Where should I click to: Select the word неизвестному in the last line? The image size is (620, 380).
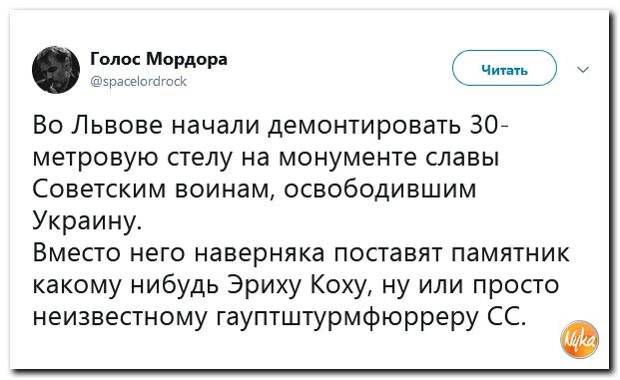[120, 317]
